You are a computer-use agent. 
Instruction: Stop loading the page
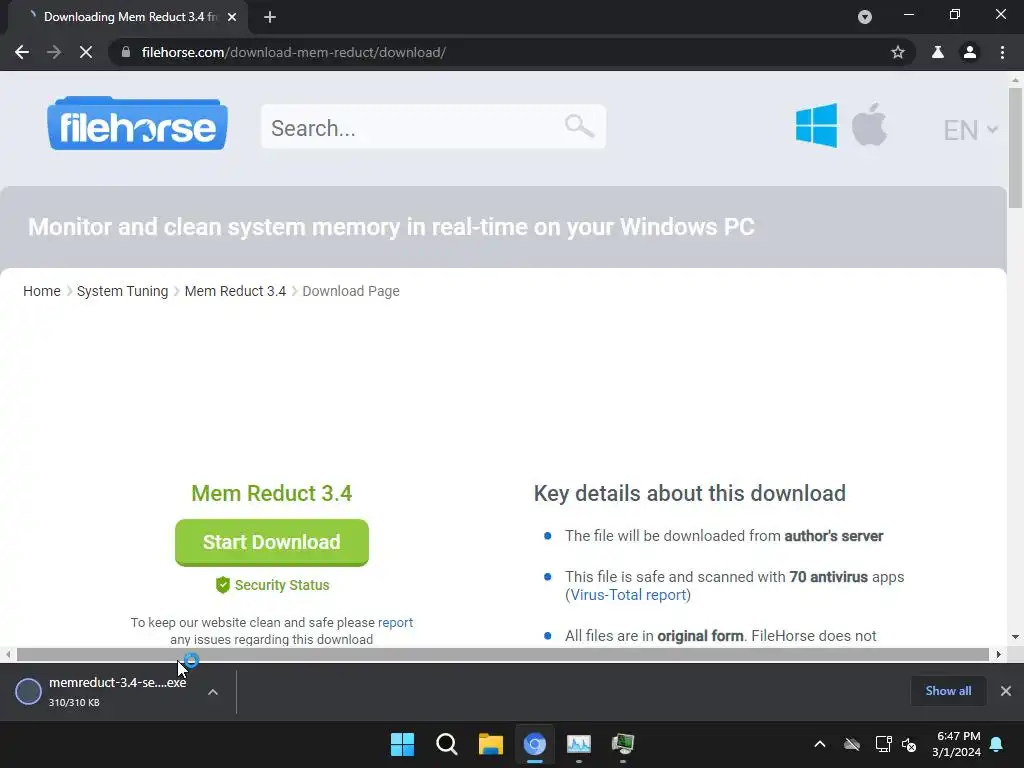pyautogui.click(x=86, y=52)
